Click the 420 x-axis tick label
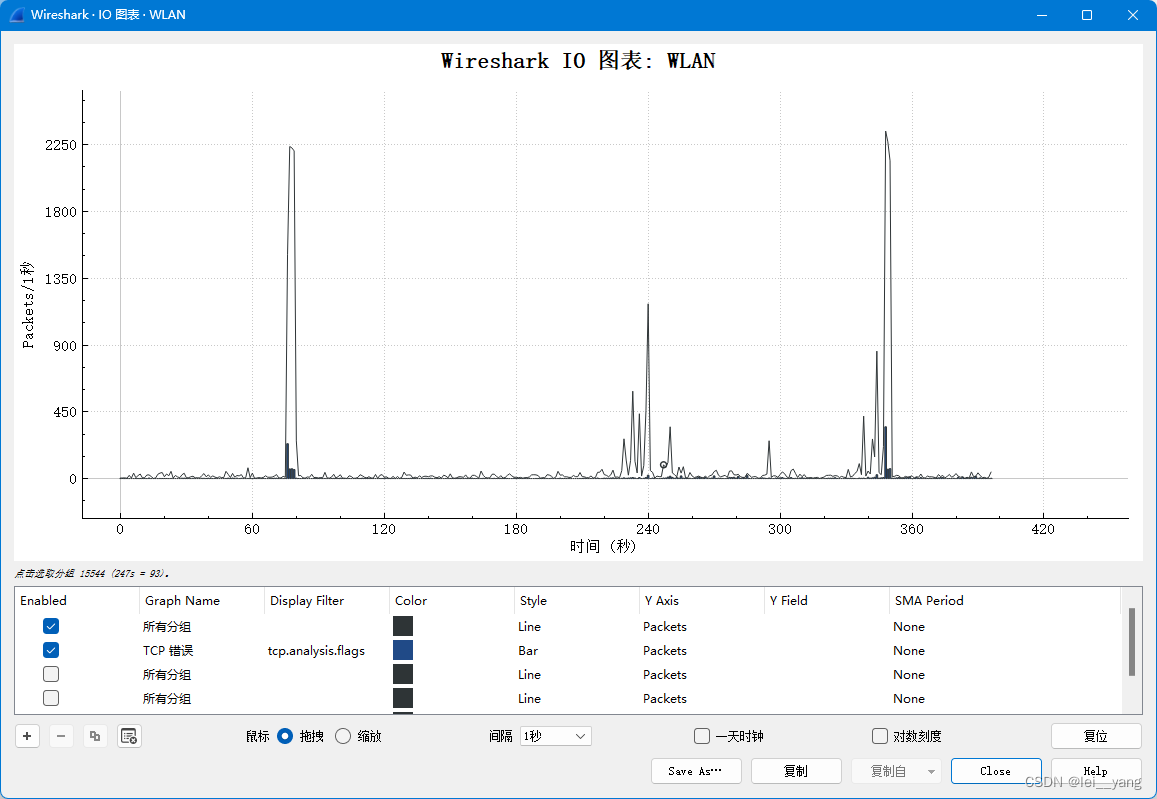Viewport: 1157px width, 799px height. (1043, 529)
